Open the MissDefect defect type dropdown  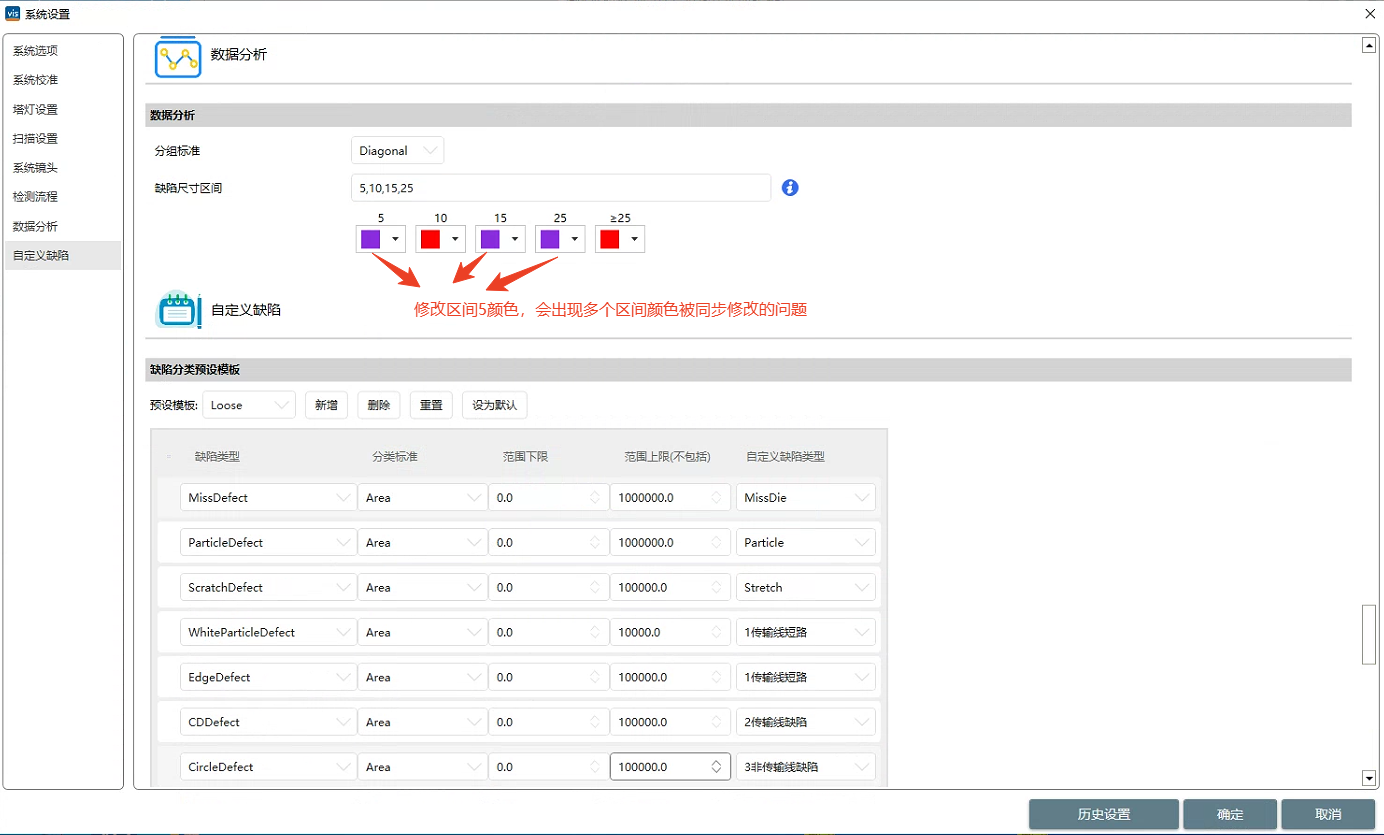(268, 497)
